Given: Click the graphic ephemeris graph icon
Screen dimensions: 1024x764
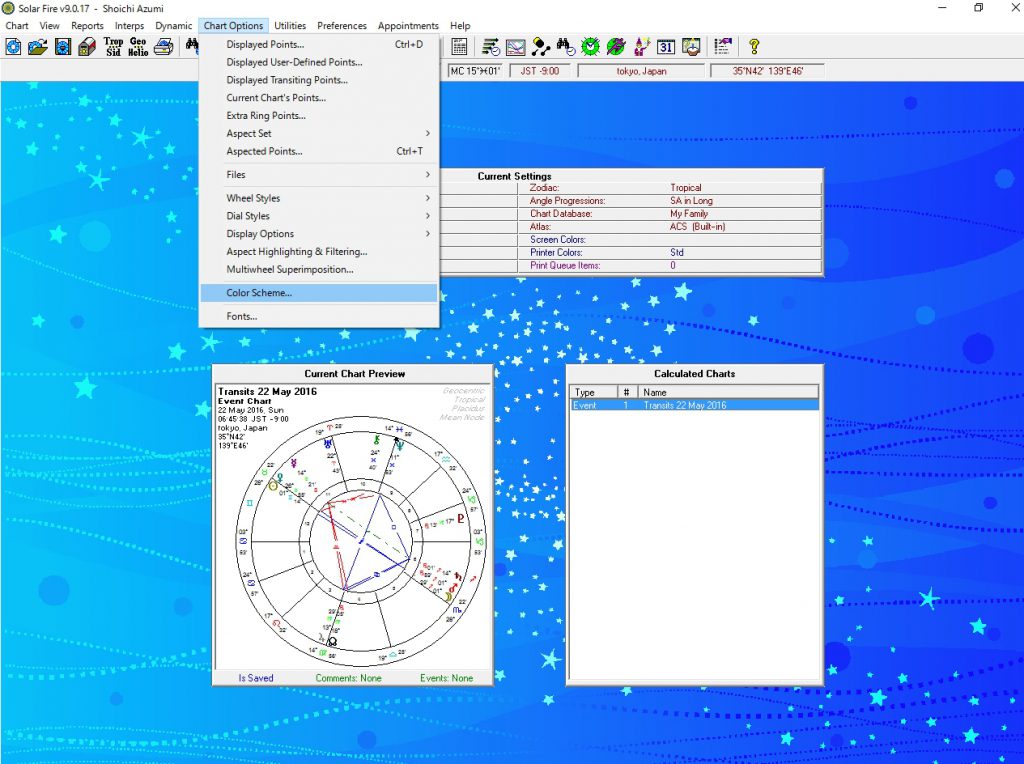Looking at the screenshot, I should click(x=516, y=46).
